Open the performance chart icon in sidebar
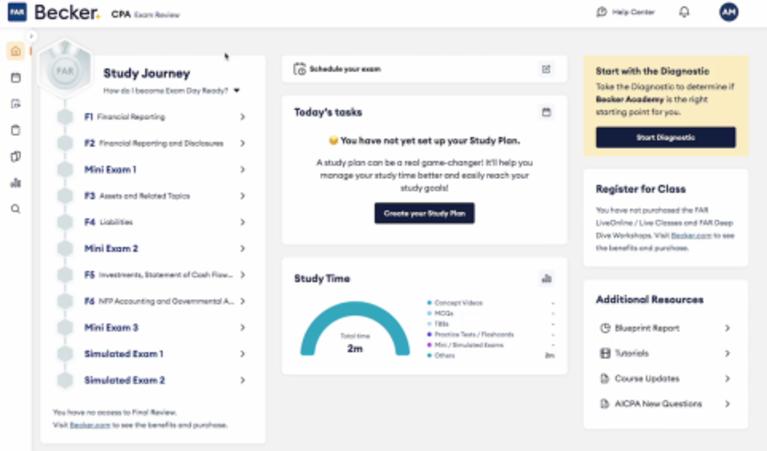The image size is (767, 451). click(15, 183)
